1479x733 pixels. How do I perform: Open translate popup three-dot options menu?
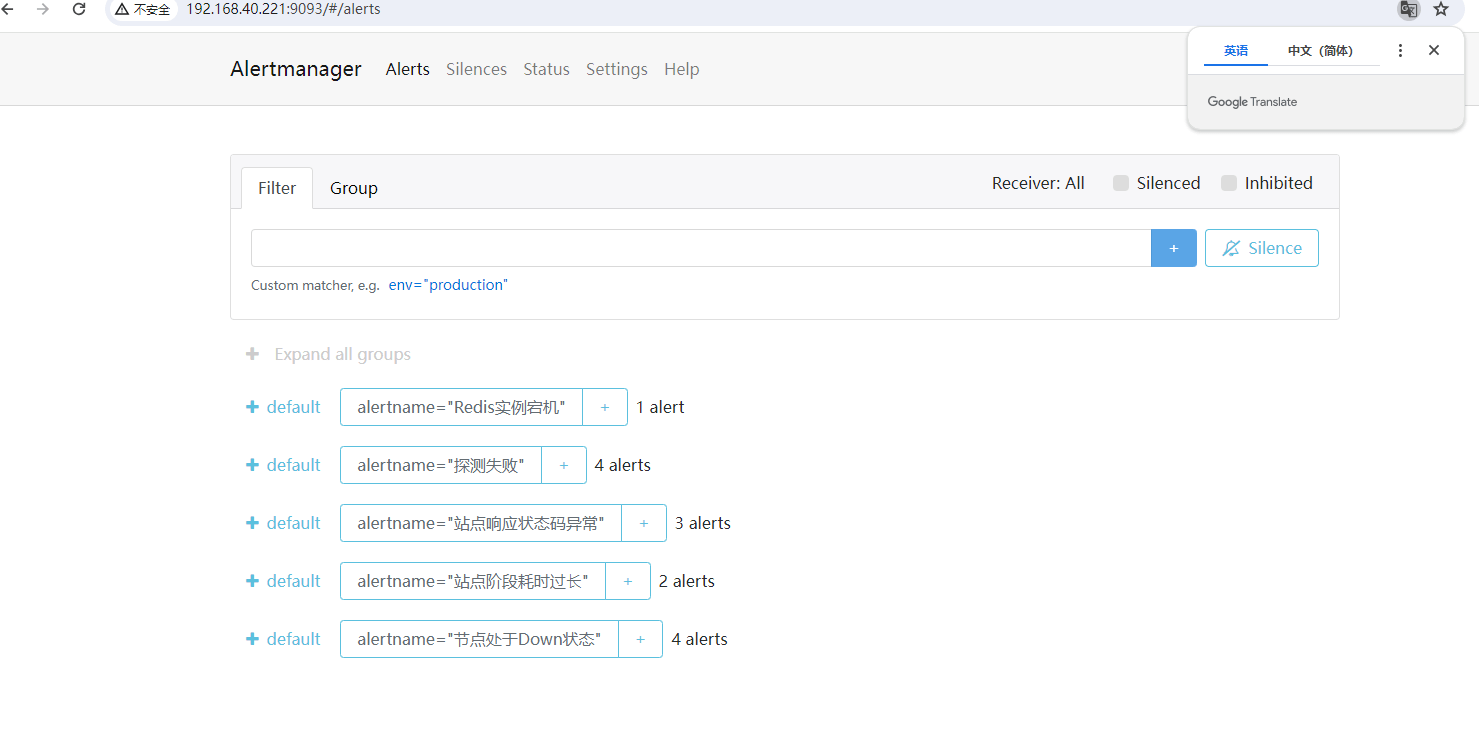pyautogui.click(x=1400, y=50)
